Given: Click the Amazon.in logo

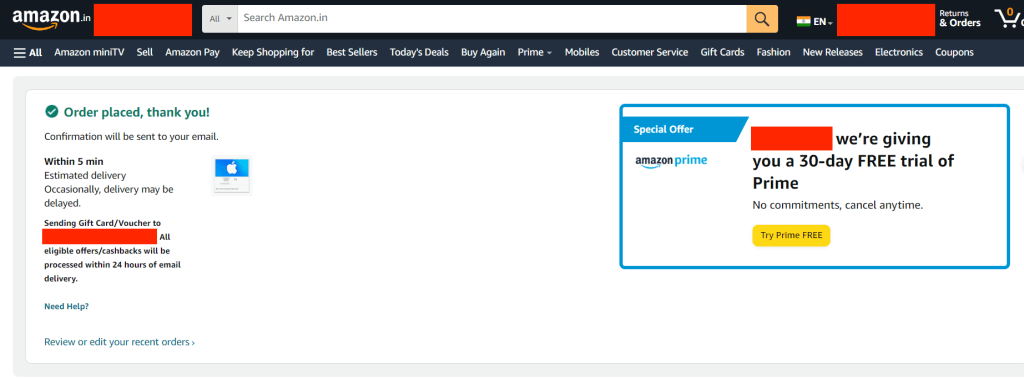Looking at the screenshot, I should pyautogui.click(x=51, y=19).
